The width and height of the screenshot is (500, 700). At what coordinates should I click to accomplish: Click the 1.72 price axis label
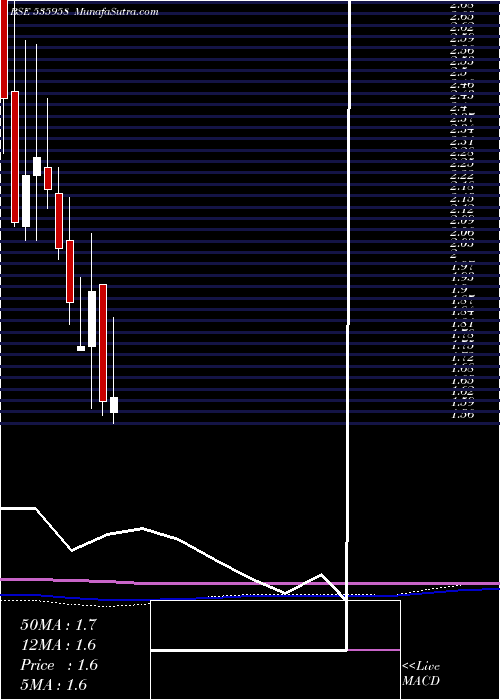point(462,358)
